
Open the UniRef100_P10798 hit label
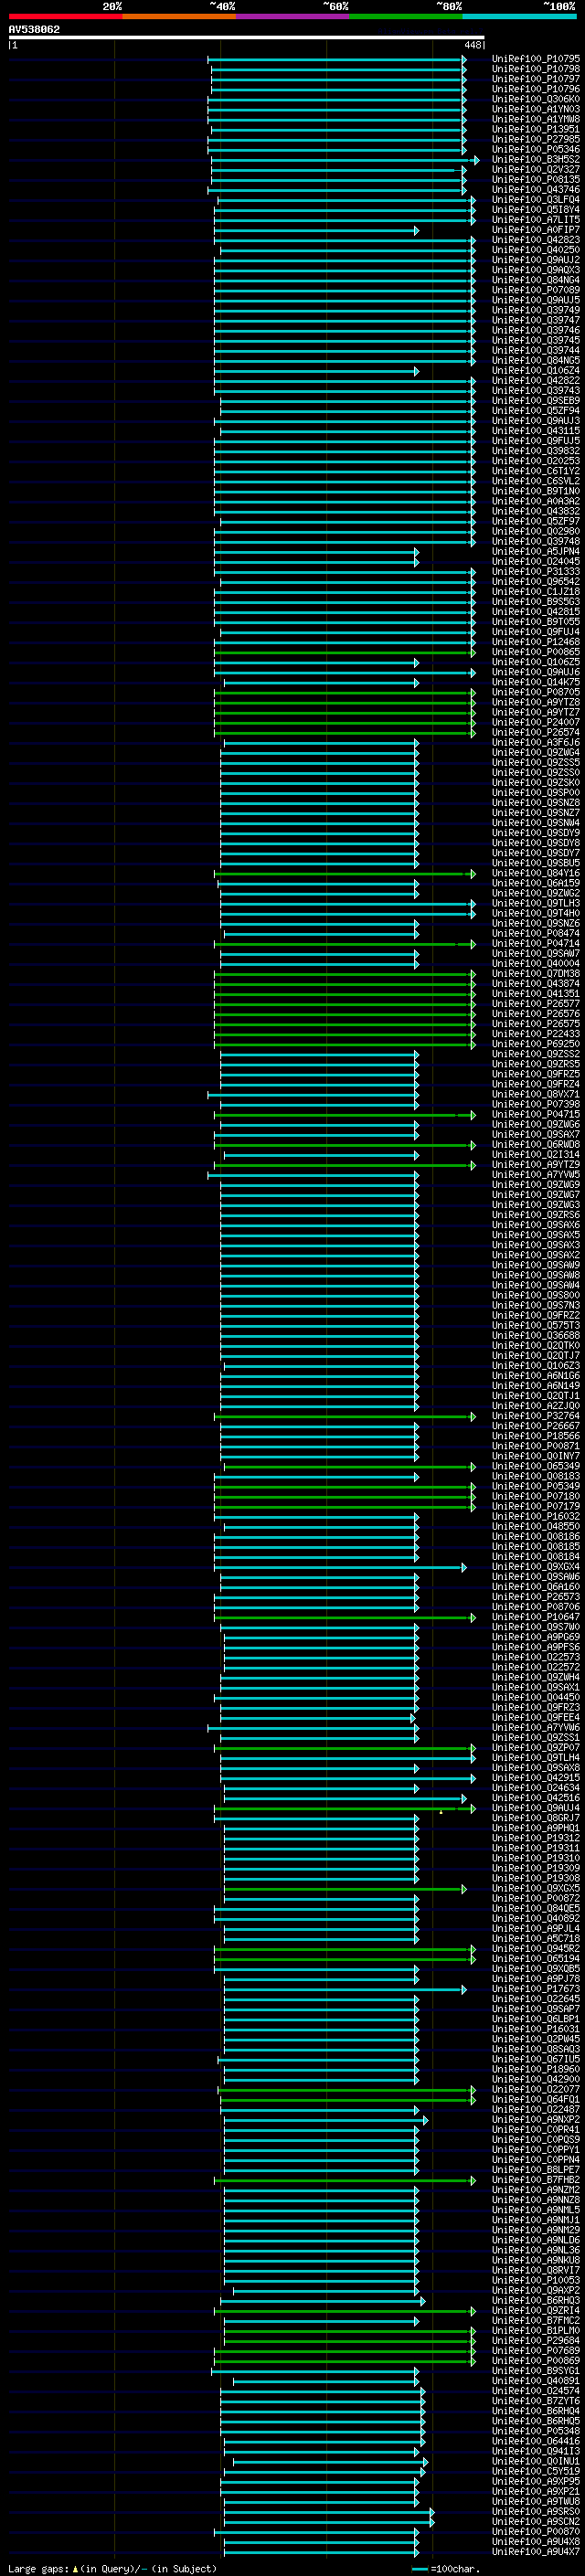click(536, 69)
